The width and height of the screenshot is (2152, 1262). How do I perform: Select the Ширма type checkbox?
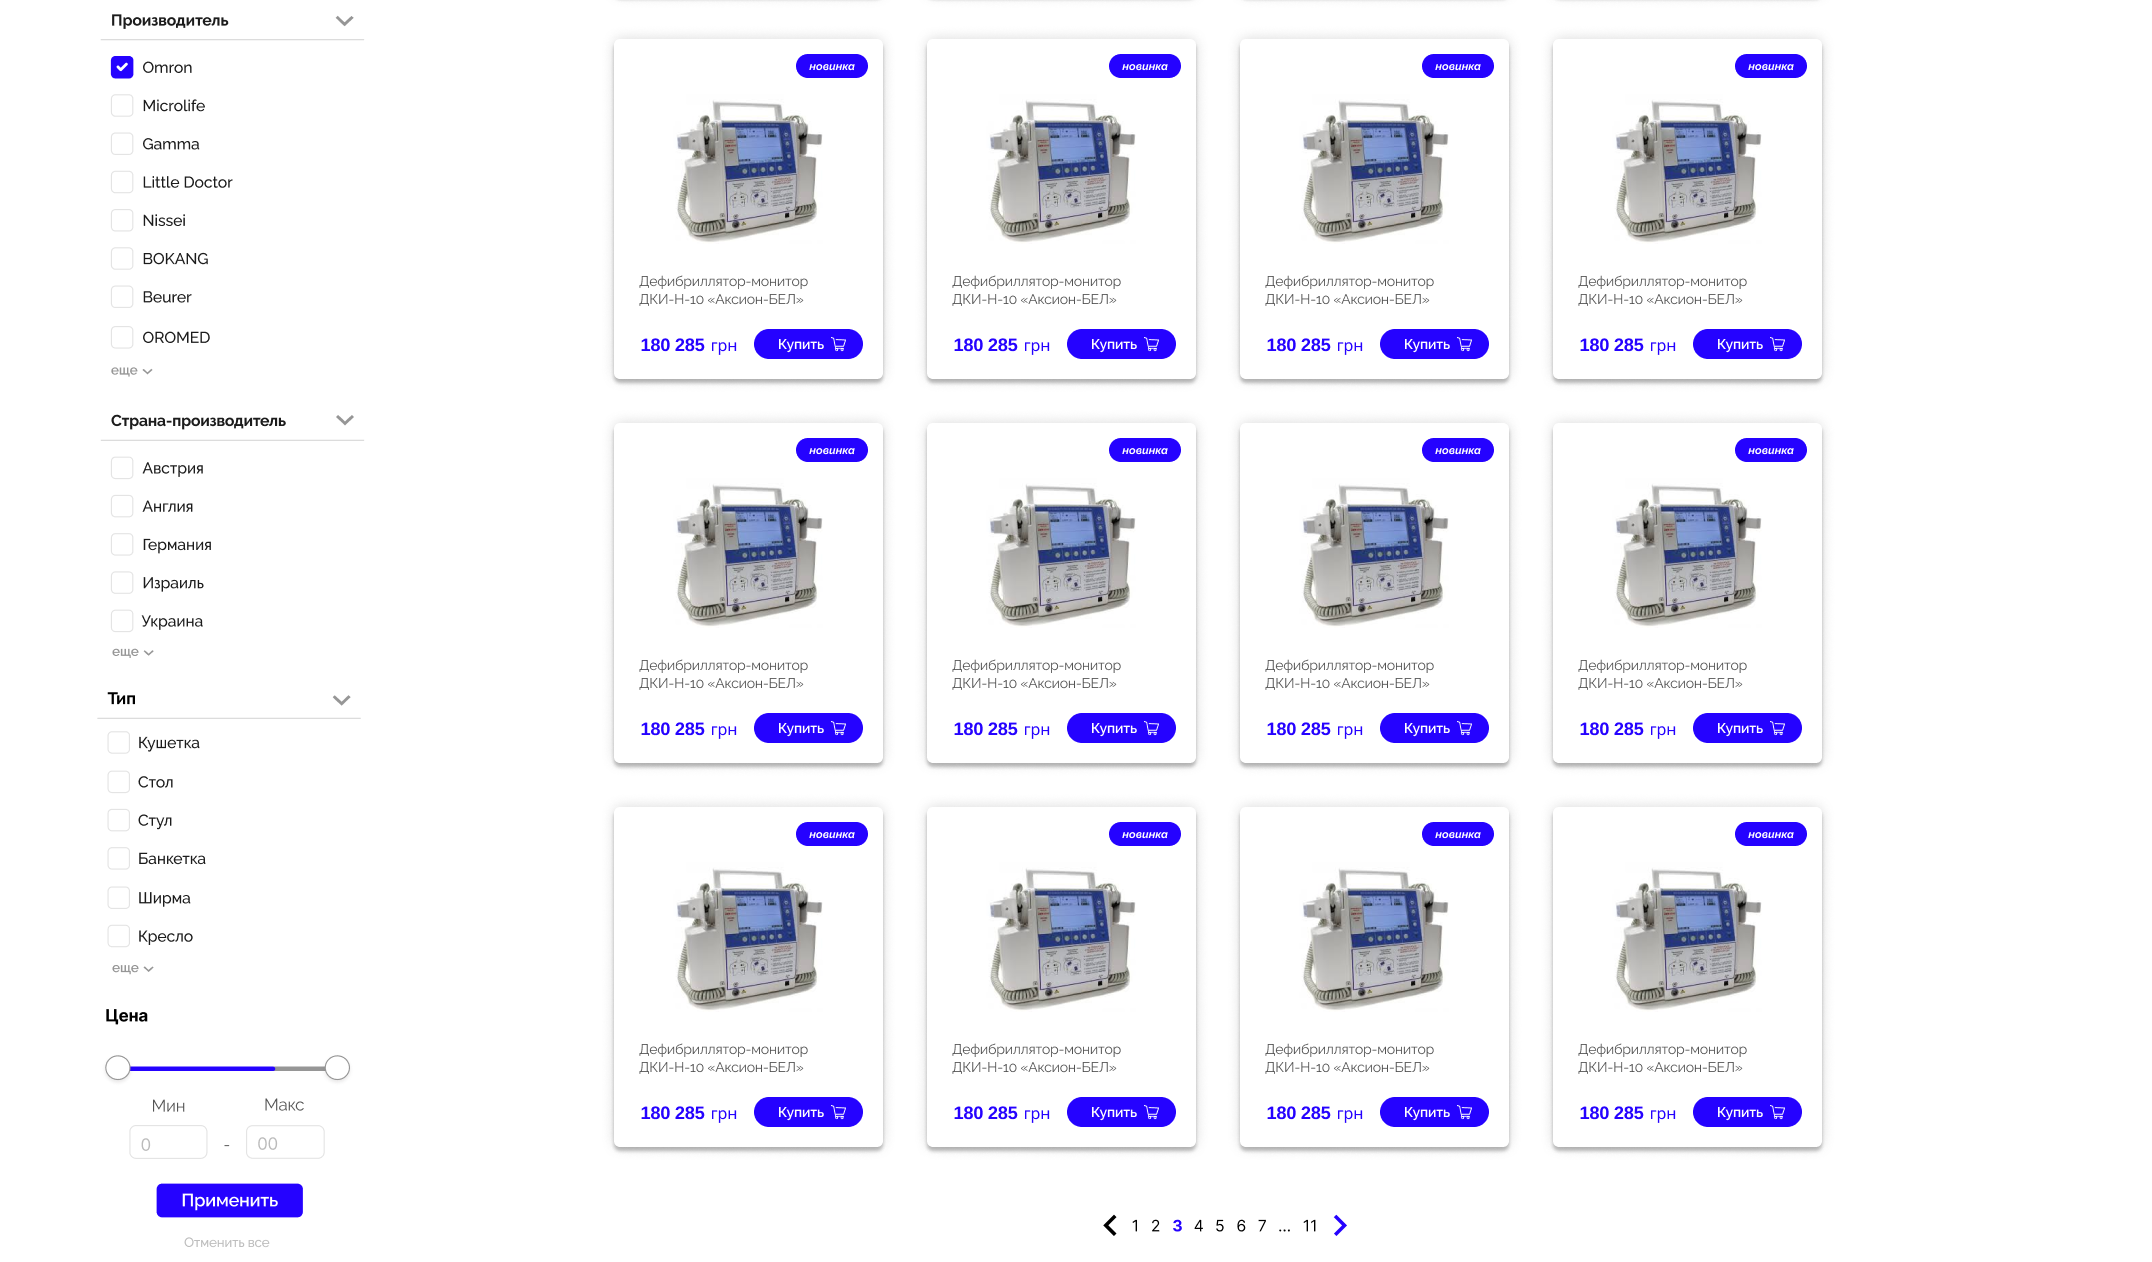pyautogui.click(x=118, y=897)
